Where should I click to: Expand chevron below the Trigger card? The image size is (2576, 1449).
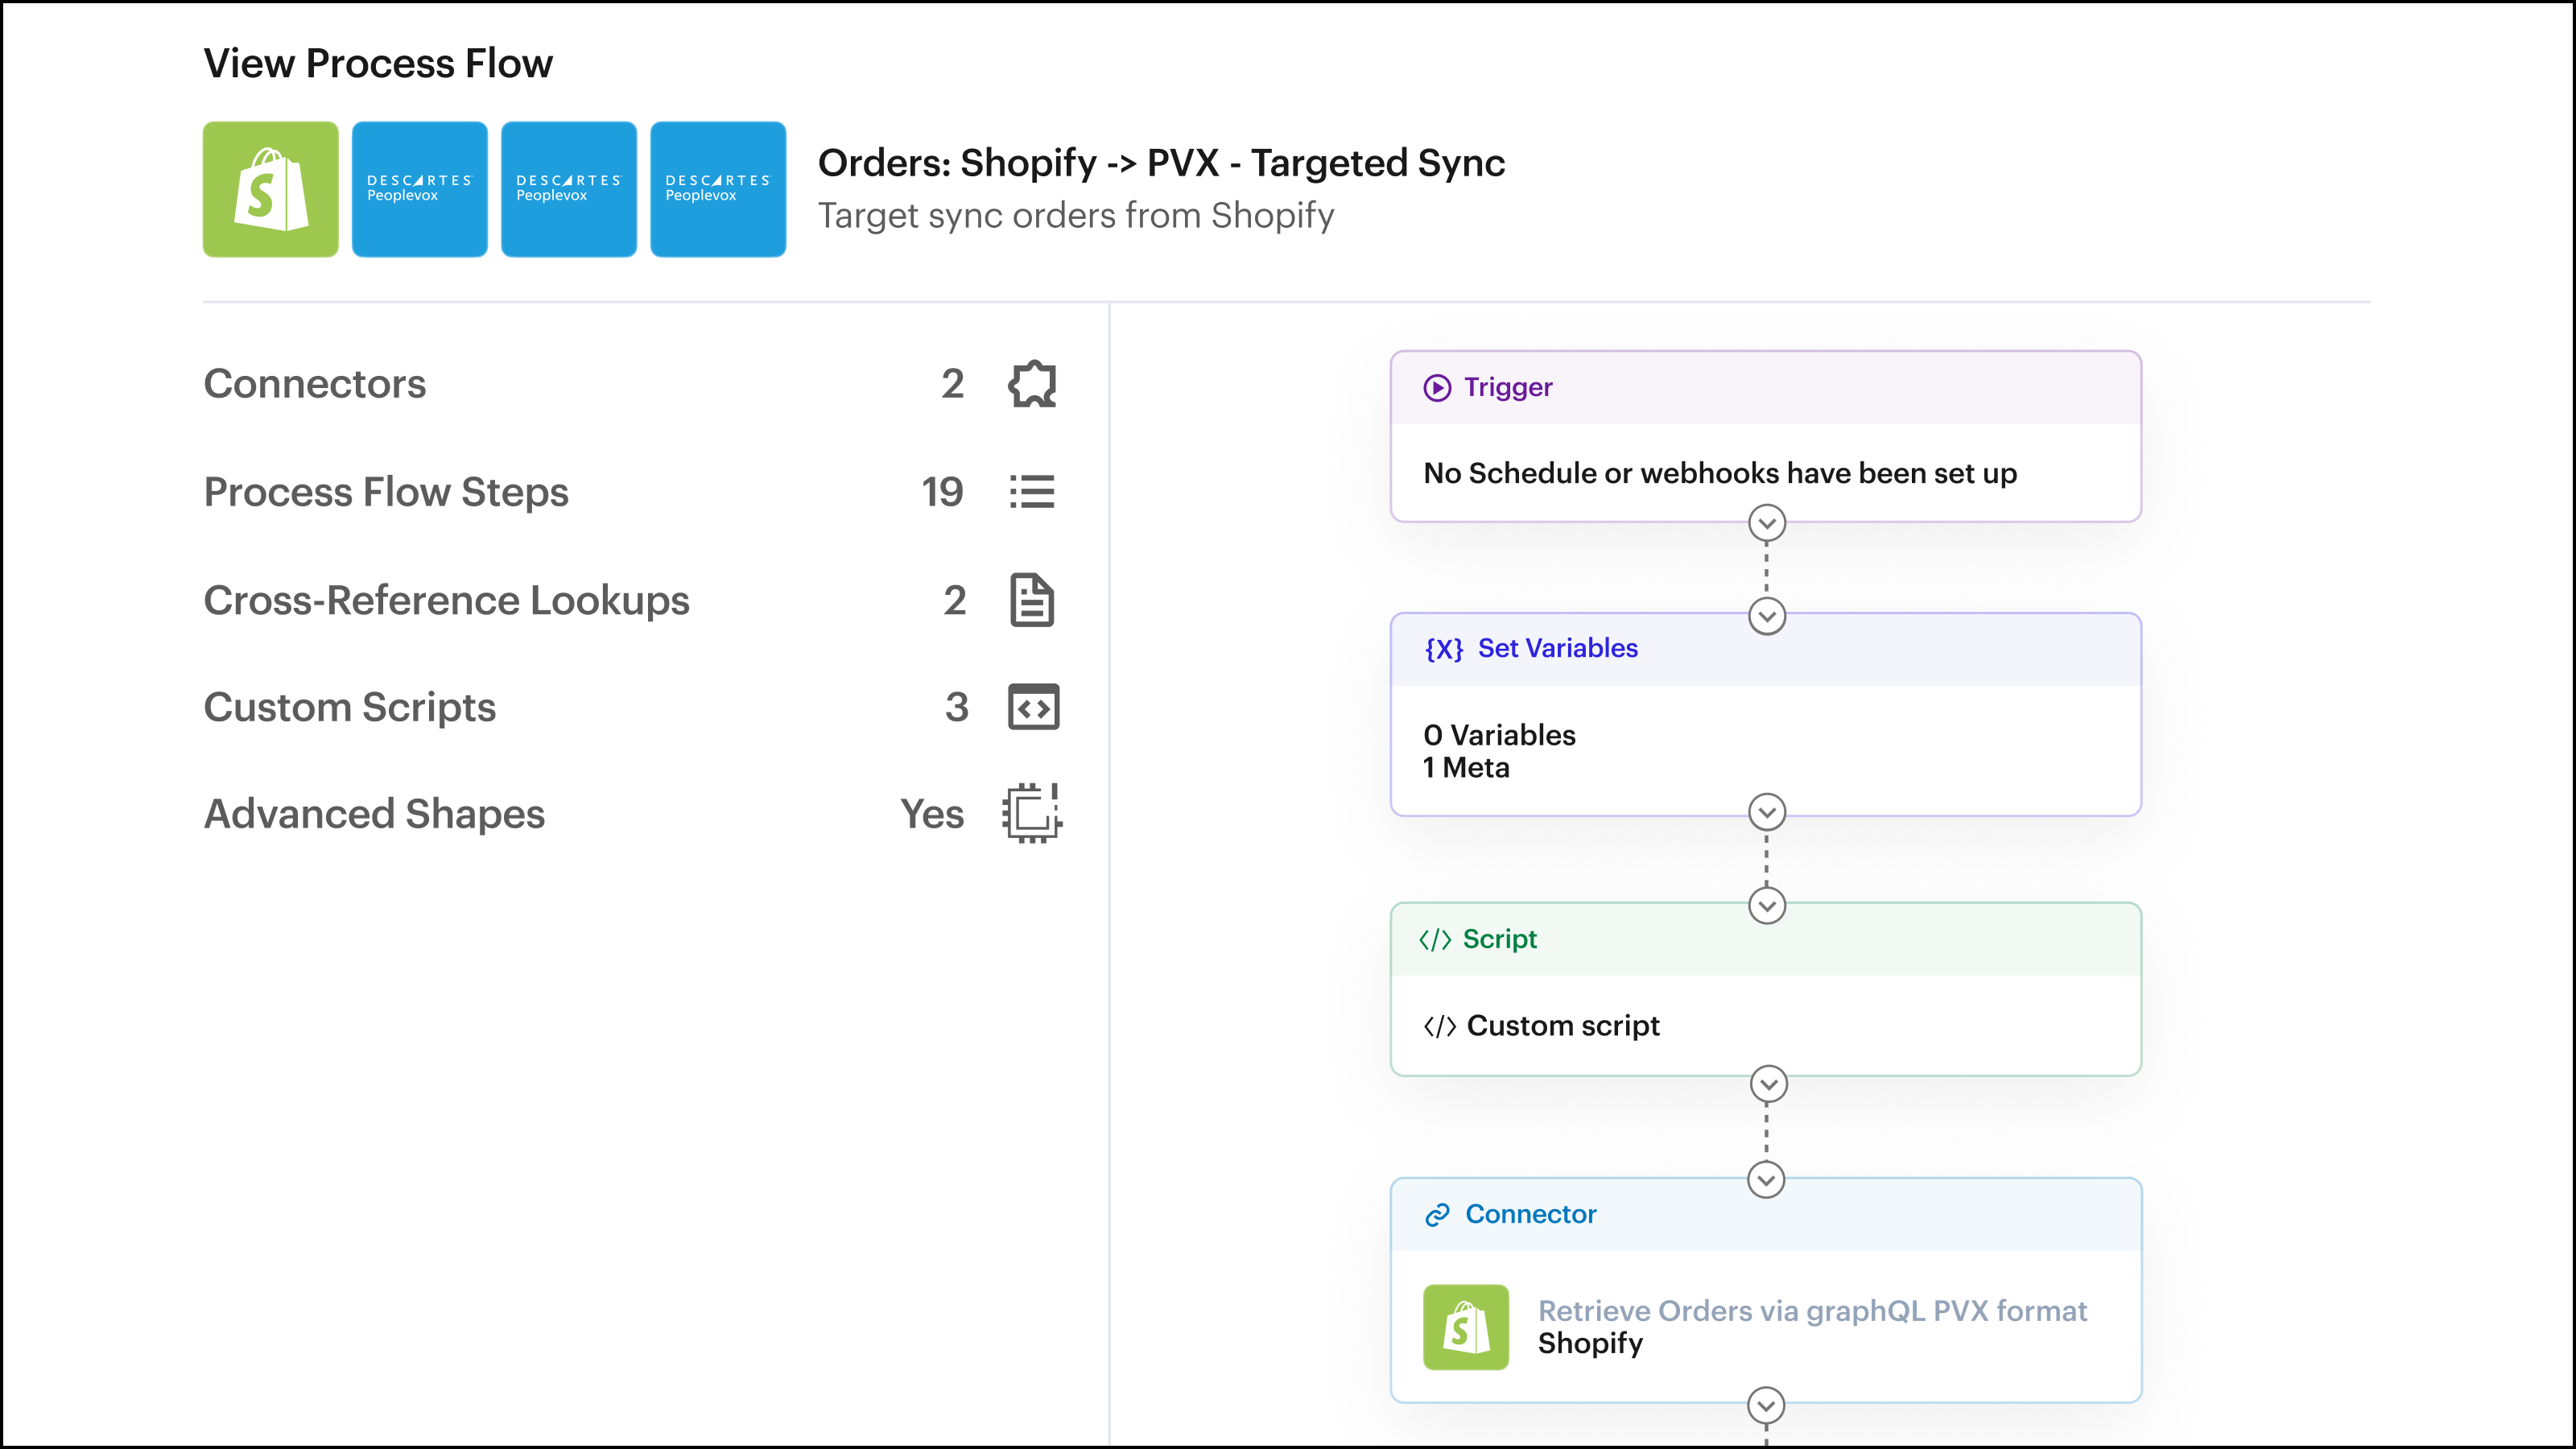click(1766, 523)
